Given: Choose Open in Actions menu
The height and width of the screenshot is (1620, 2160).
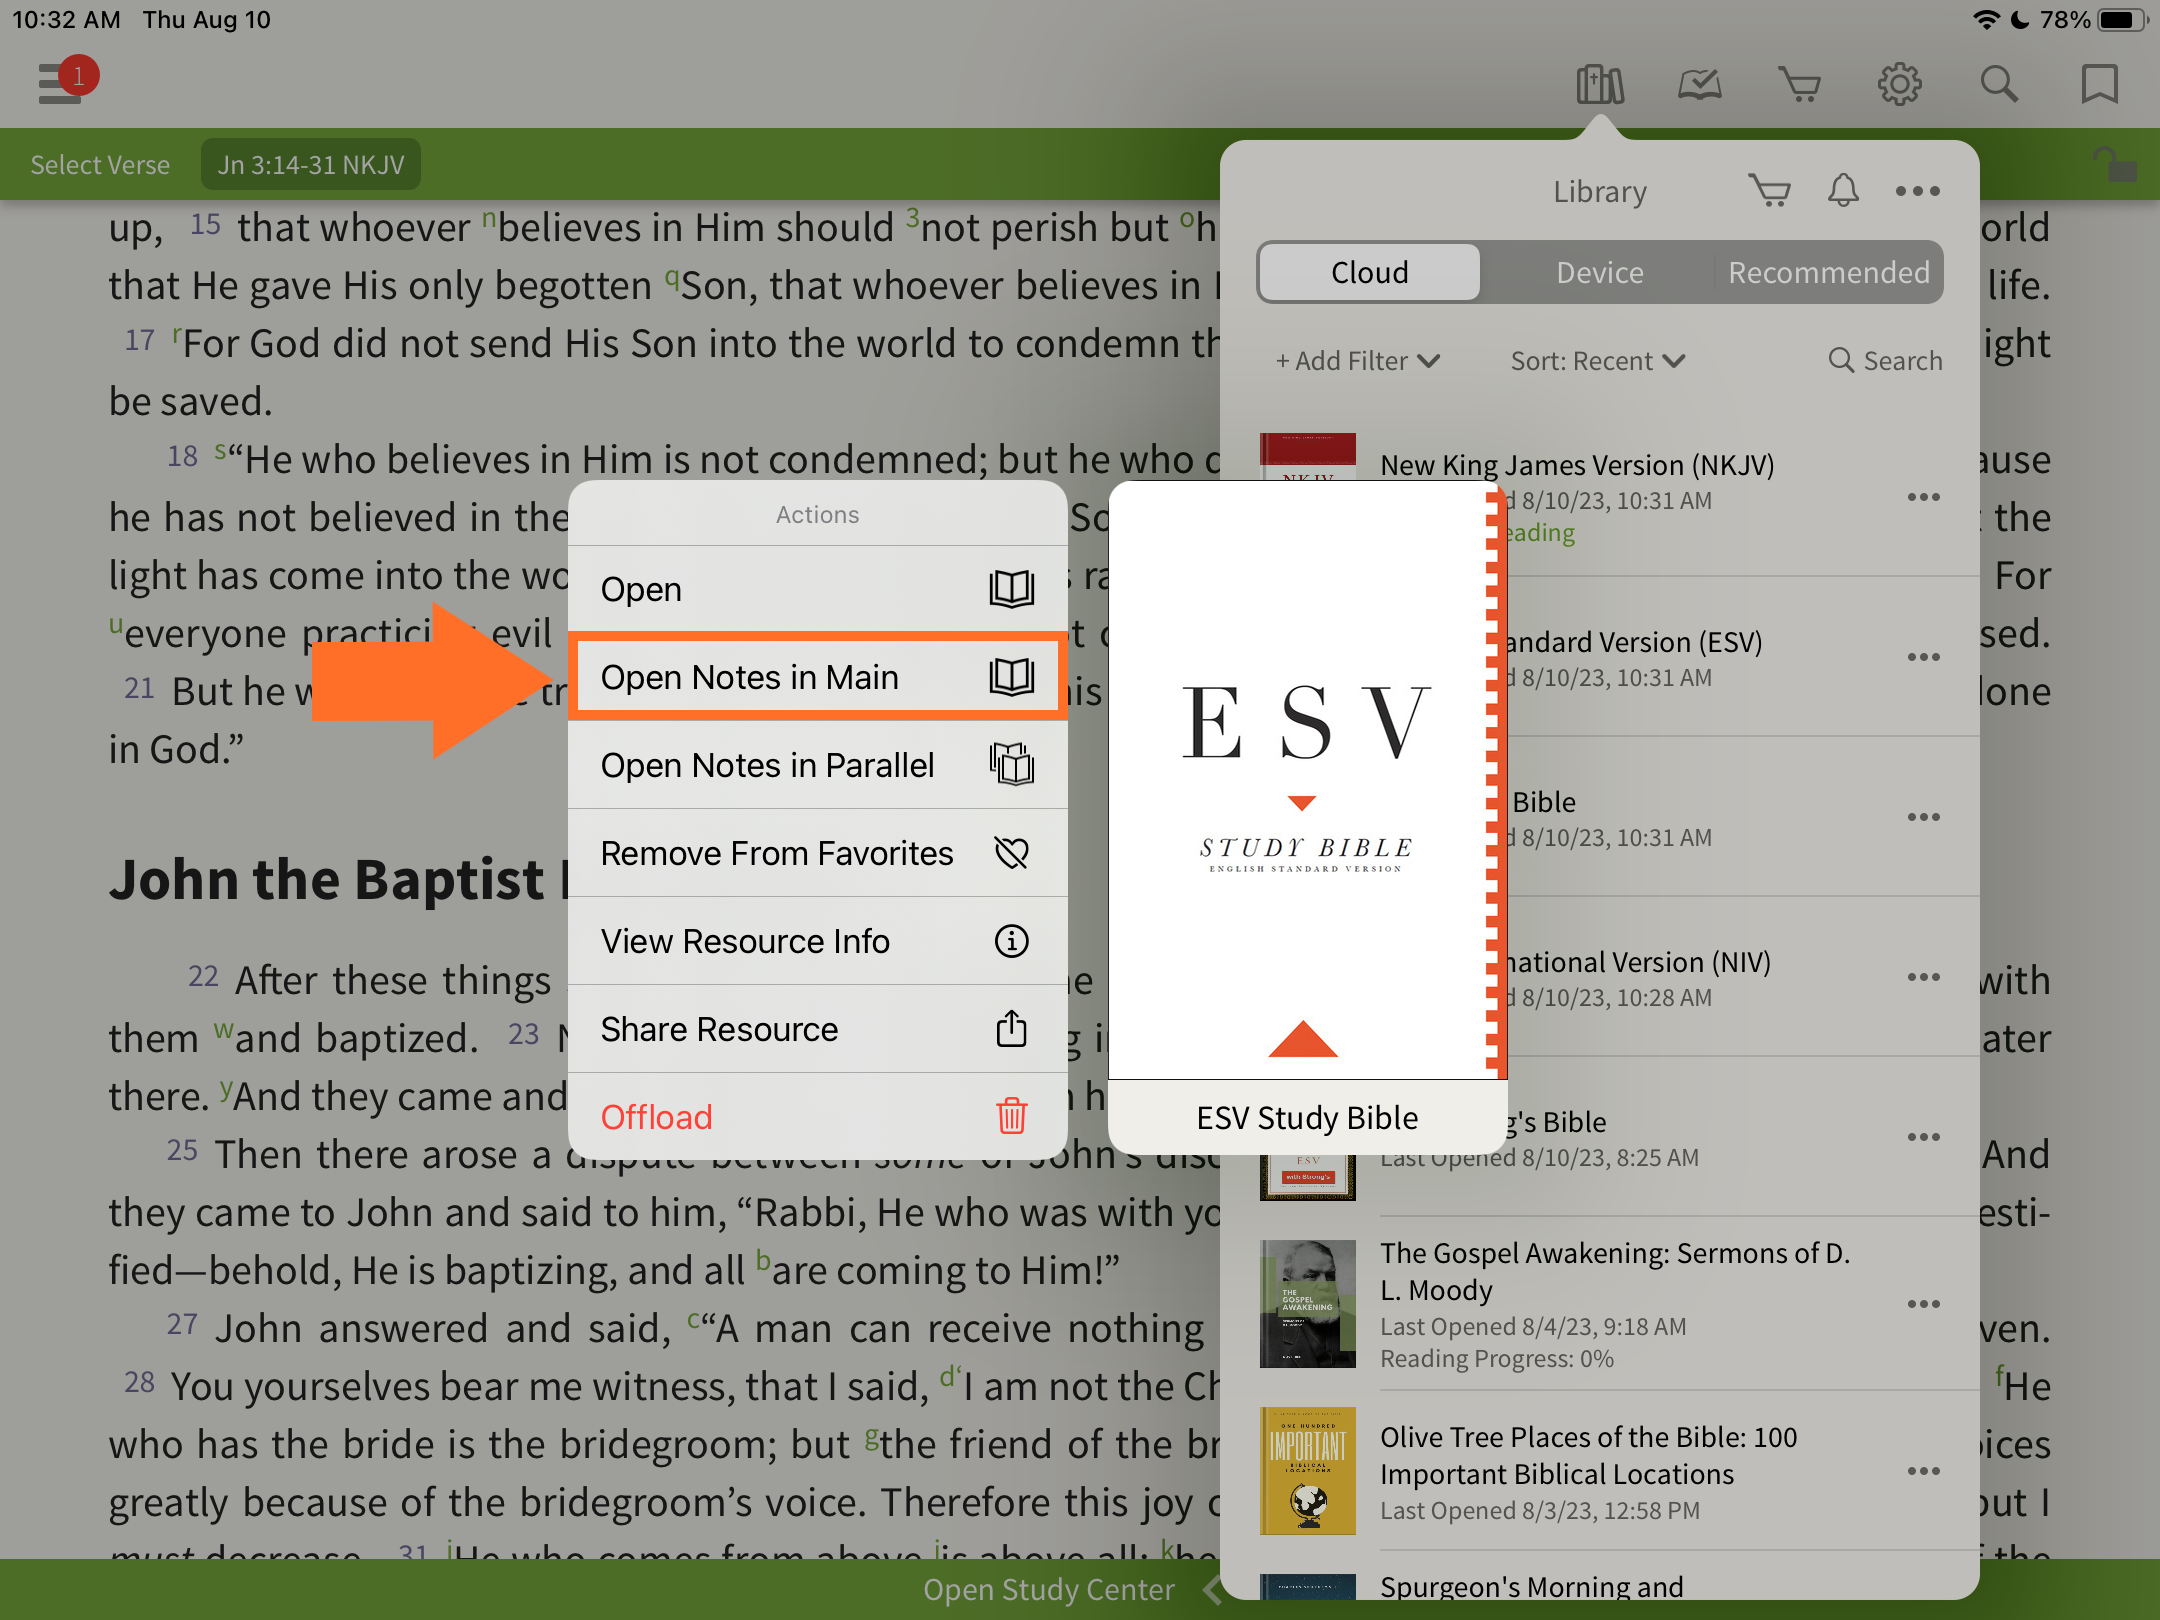Looking at the screenshot, I should (x=818, y=590).
